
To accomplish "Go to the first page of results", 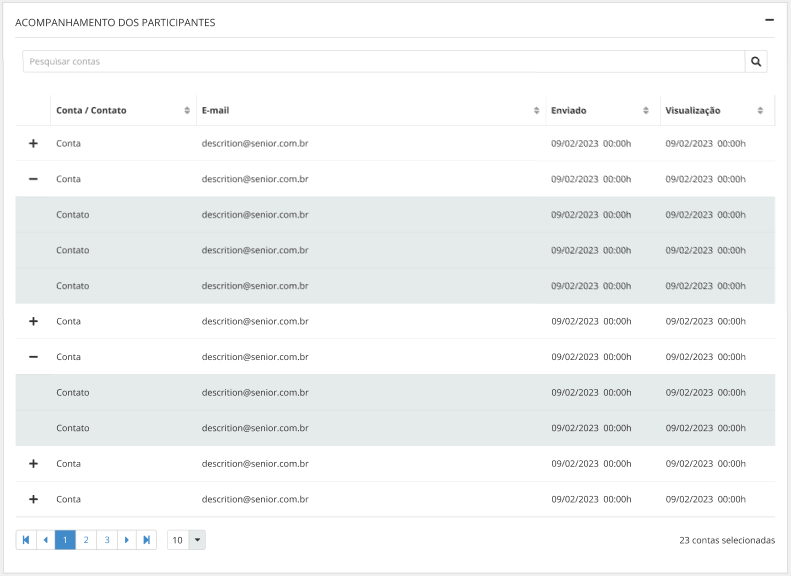I will [x=26, y=540].
